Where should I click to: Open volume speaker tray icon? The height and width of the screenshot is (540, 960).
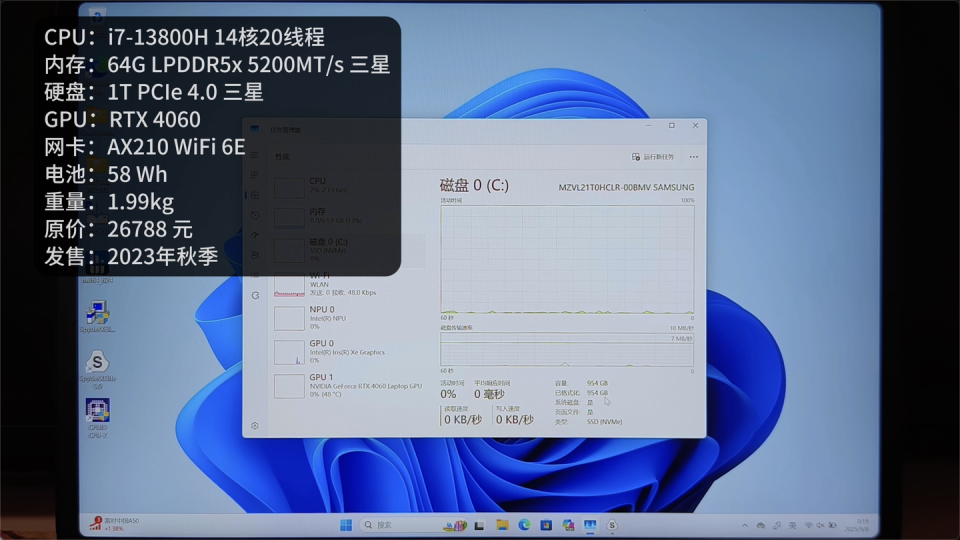[820, 525]
